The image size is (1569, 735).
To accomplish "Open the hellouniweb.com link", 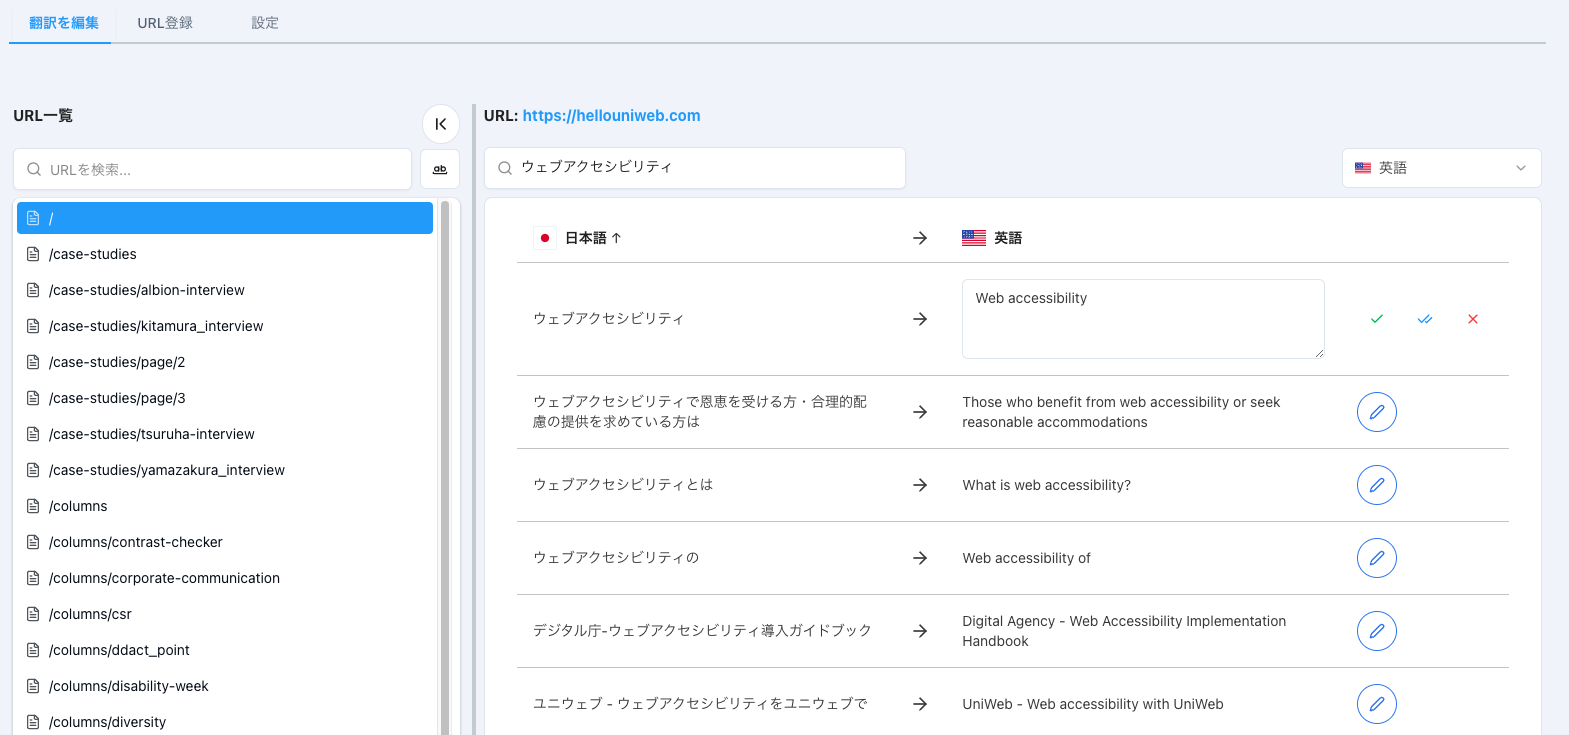I will click(x=611, y=116).
